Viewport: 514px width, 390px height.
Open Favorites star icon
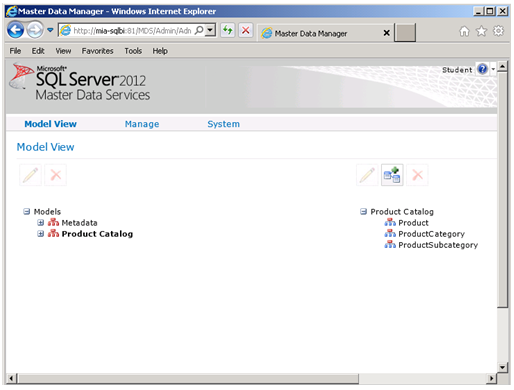click(x=481, y=31)
